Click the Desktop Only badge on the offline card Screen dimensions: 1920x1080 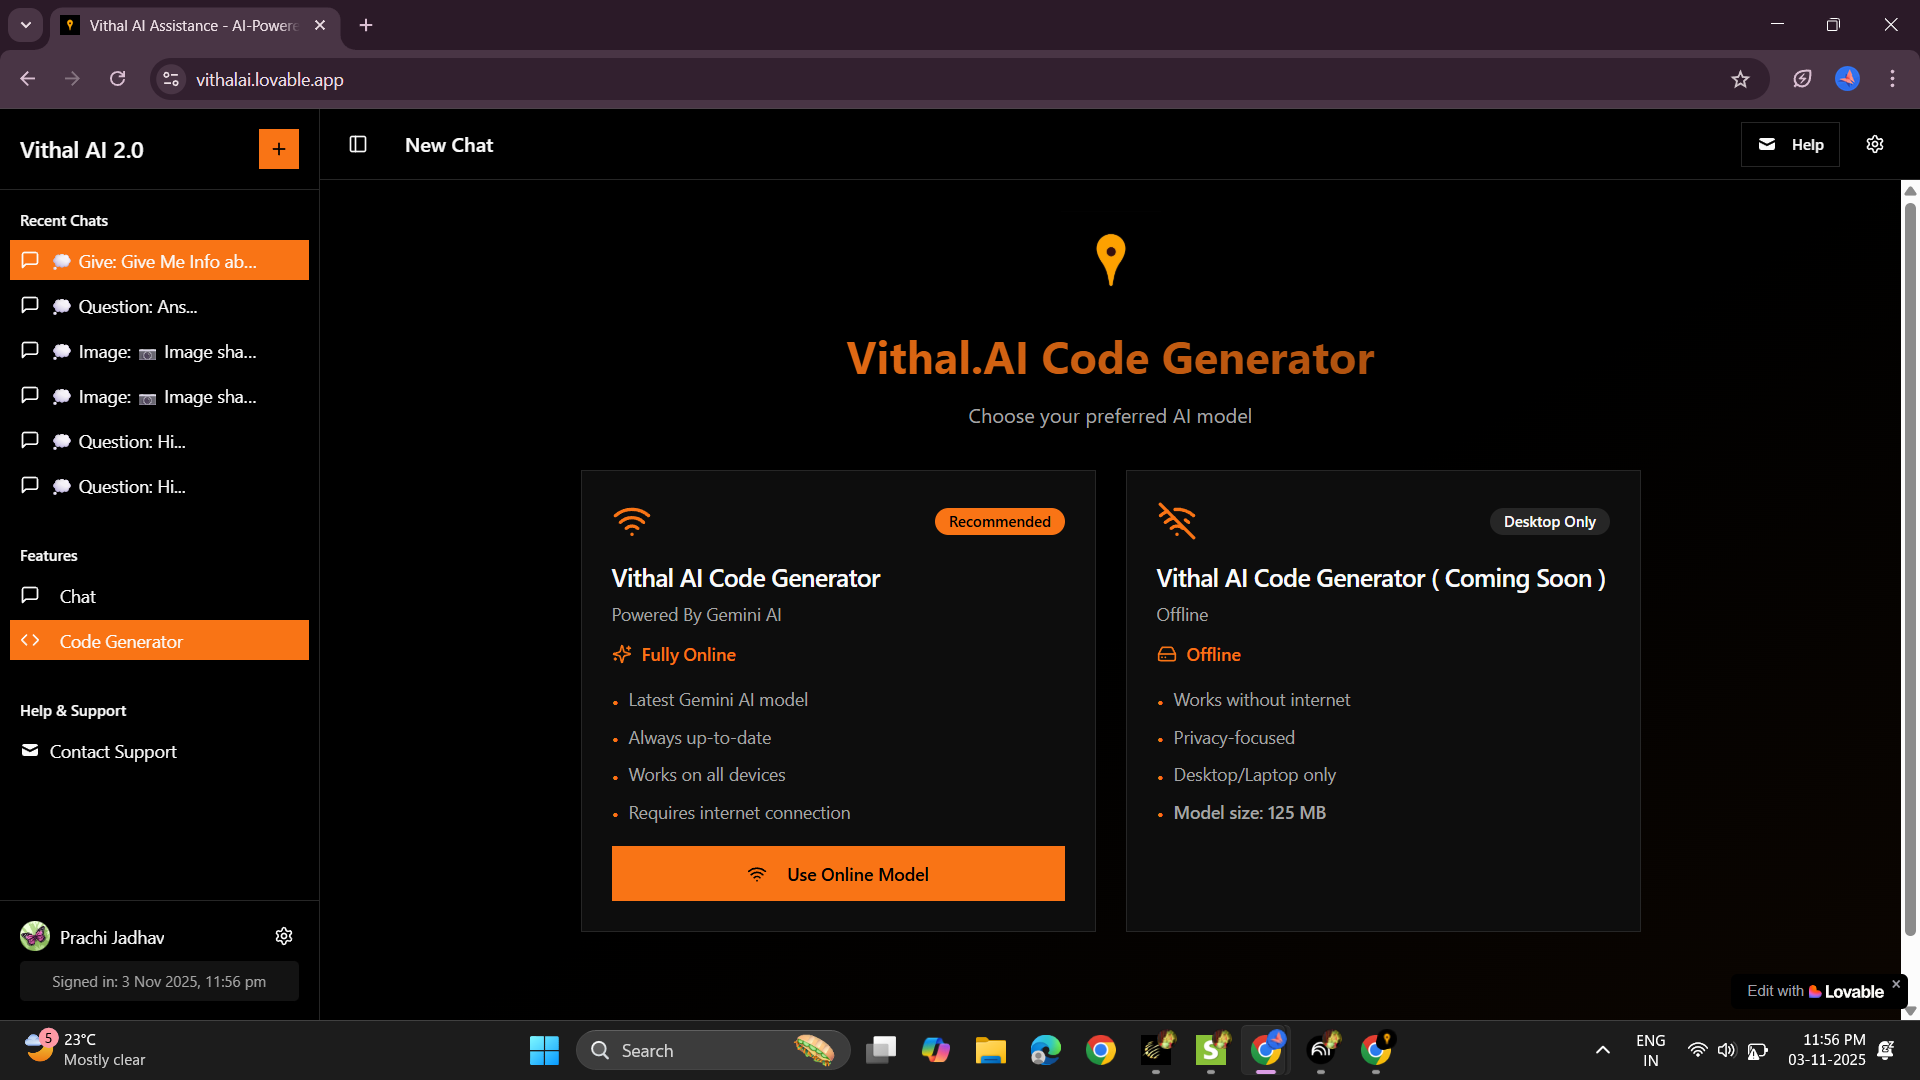1549,521
